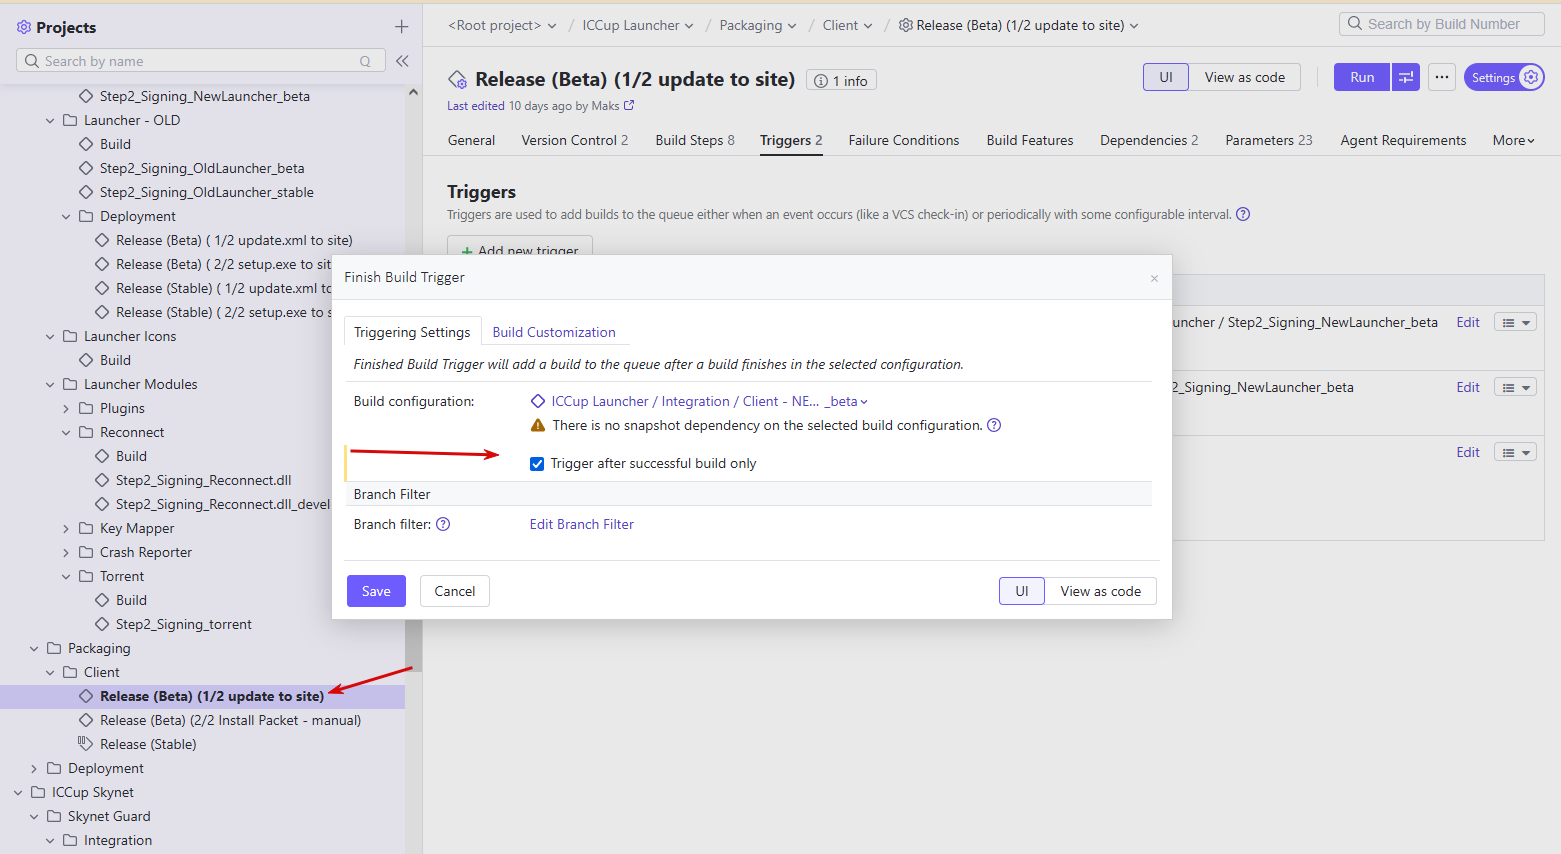Save the finish build trigger
The height and width of the screenshot is (854, 1561).
376,591
